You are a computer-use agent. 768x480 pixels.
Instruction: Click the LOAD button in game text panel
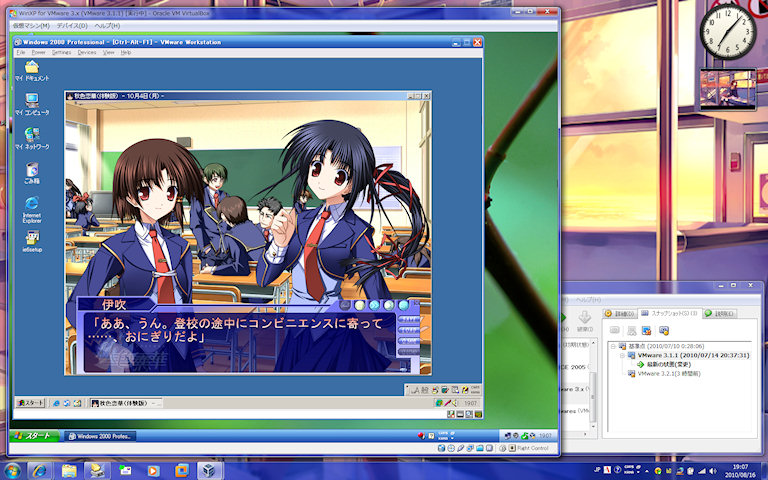click(x=409, y=330)
